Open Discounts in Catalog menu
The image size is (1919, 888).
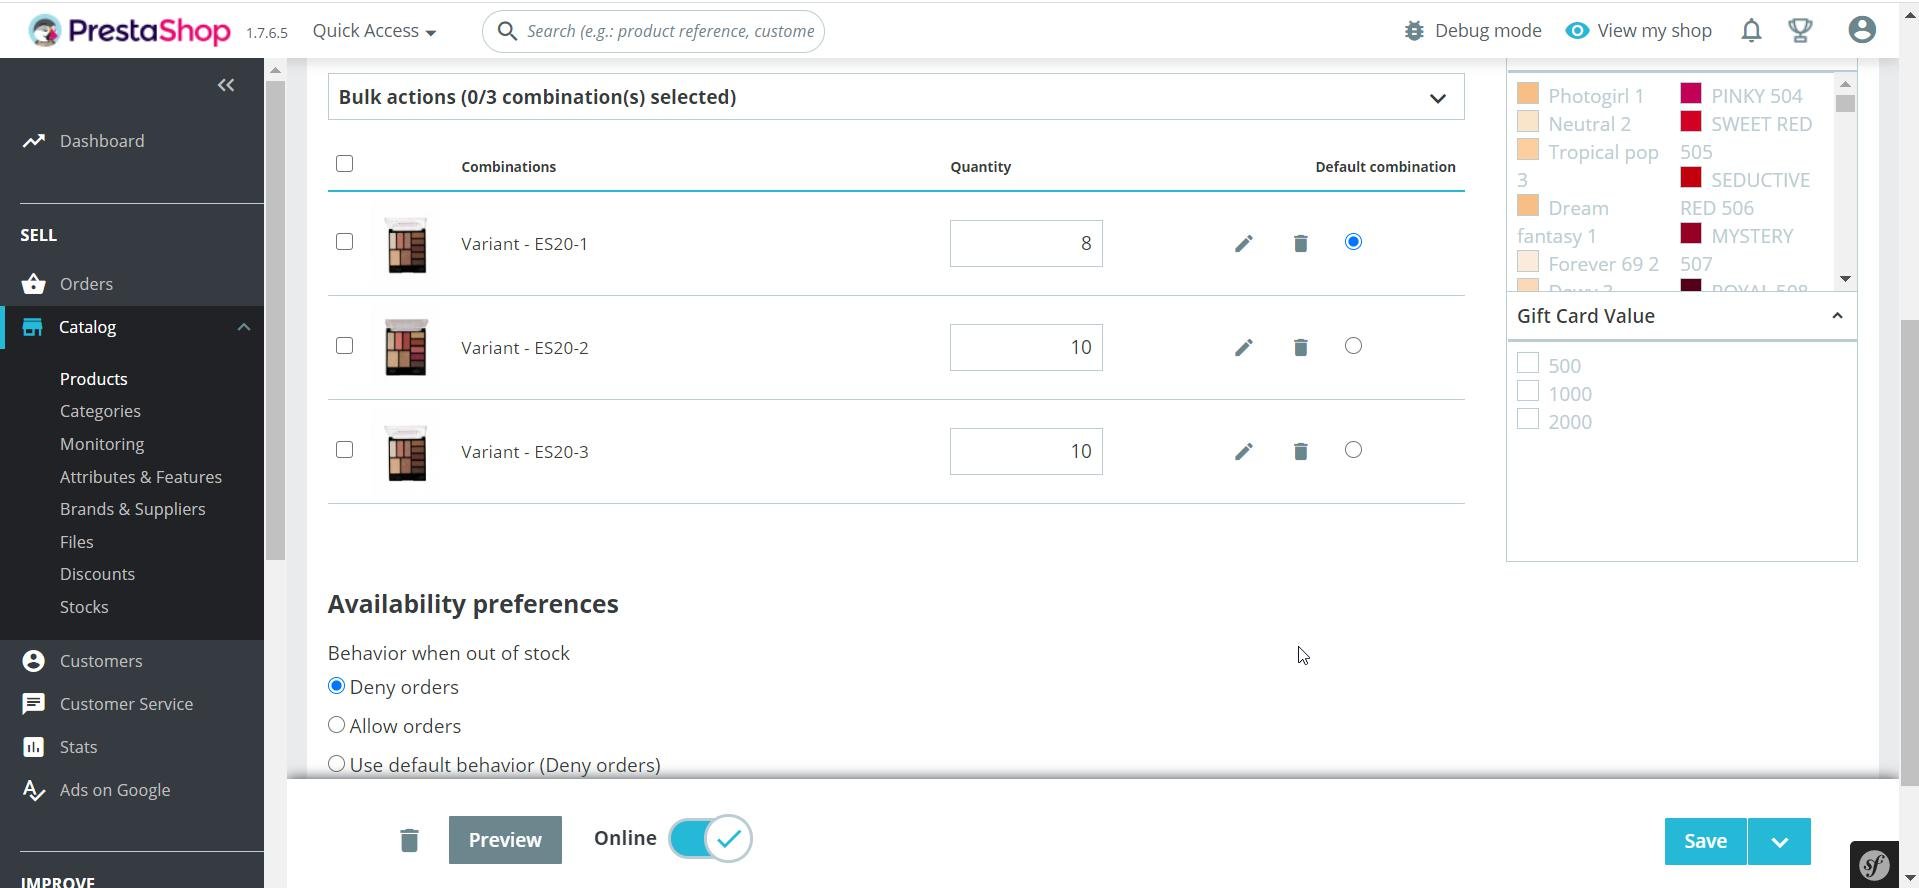click(97, 574)
